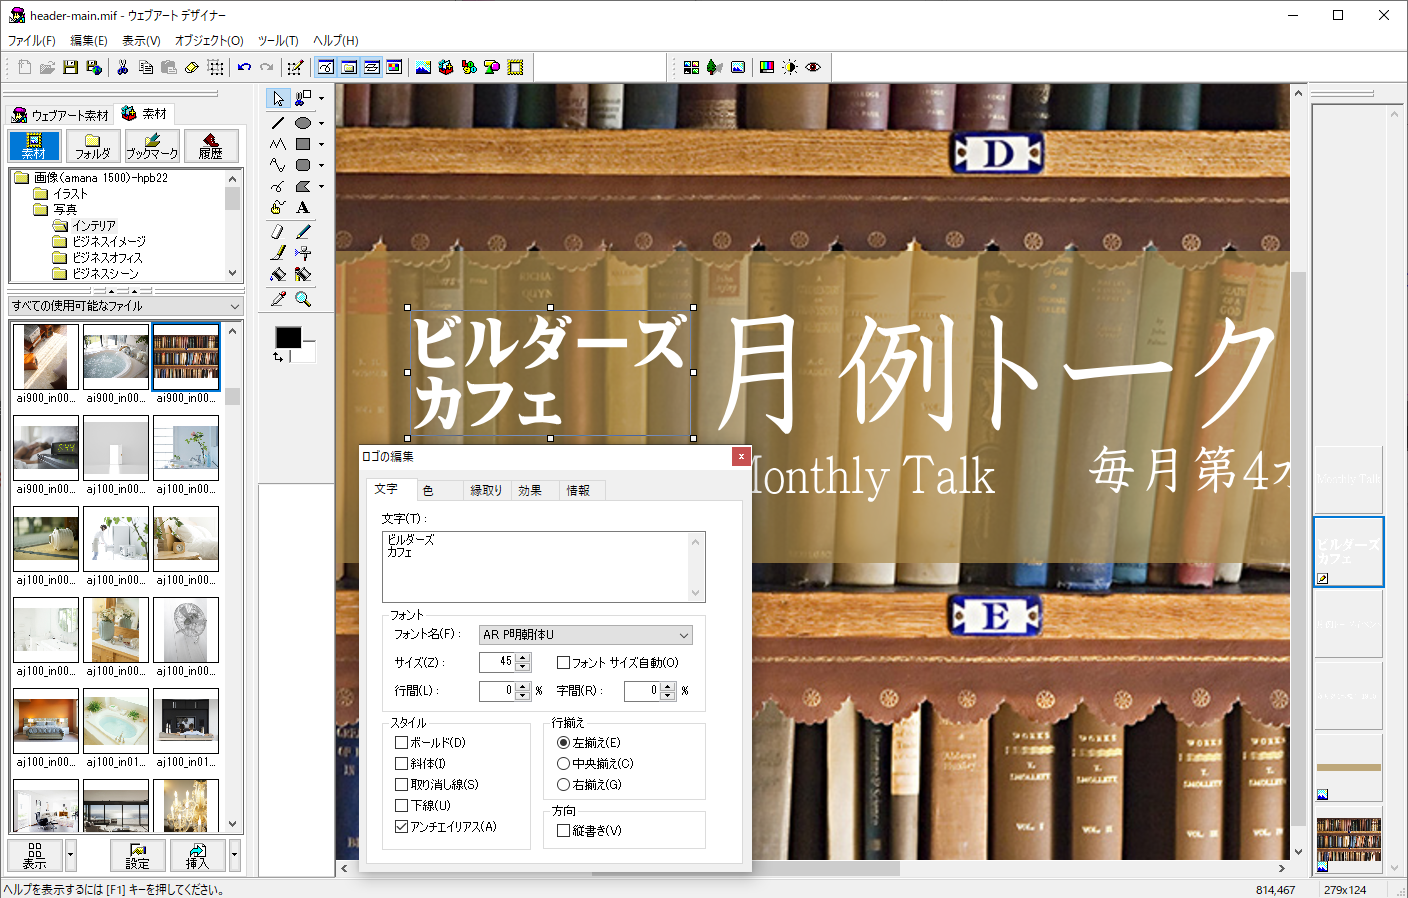Select the text (A) logo tool
The image size is (1408, 898).
point(303,208)
